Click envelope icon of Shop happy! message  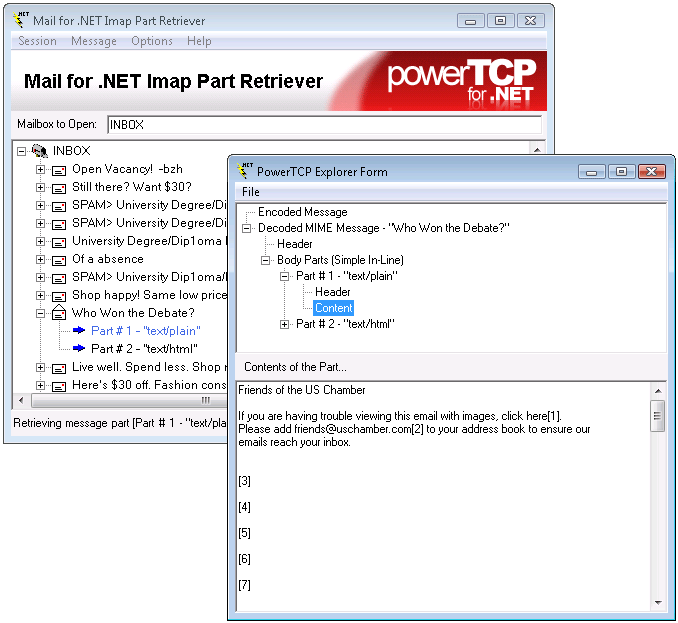(59, 296)
